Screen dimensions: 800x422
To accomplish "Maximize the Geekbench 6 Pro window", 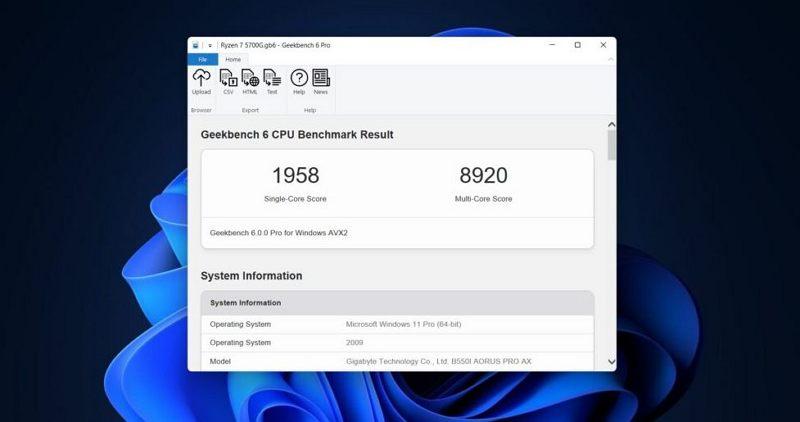I will pos(578,45).
